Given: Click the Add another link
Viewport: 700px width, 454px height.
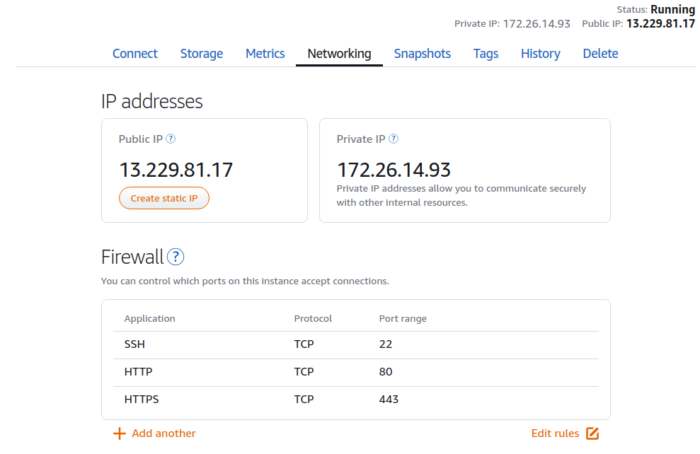Looking at the screenshot, I should tap(163, 433).
